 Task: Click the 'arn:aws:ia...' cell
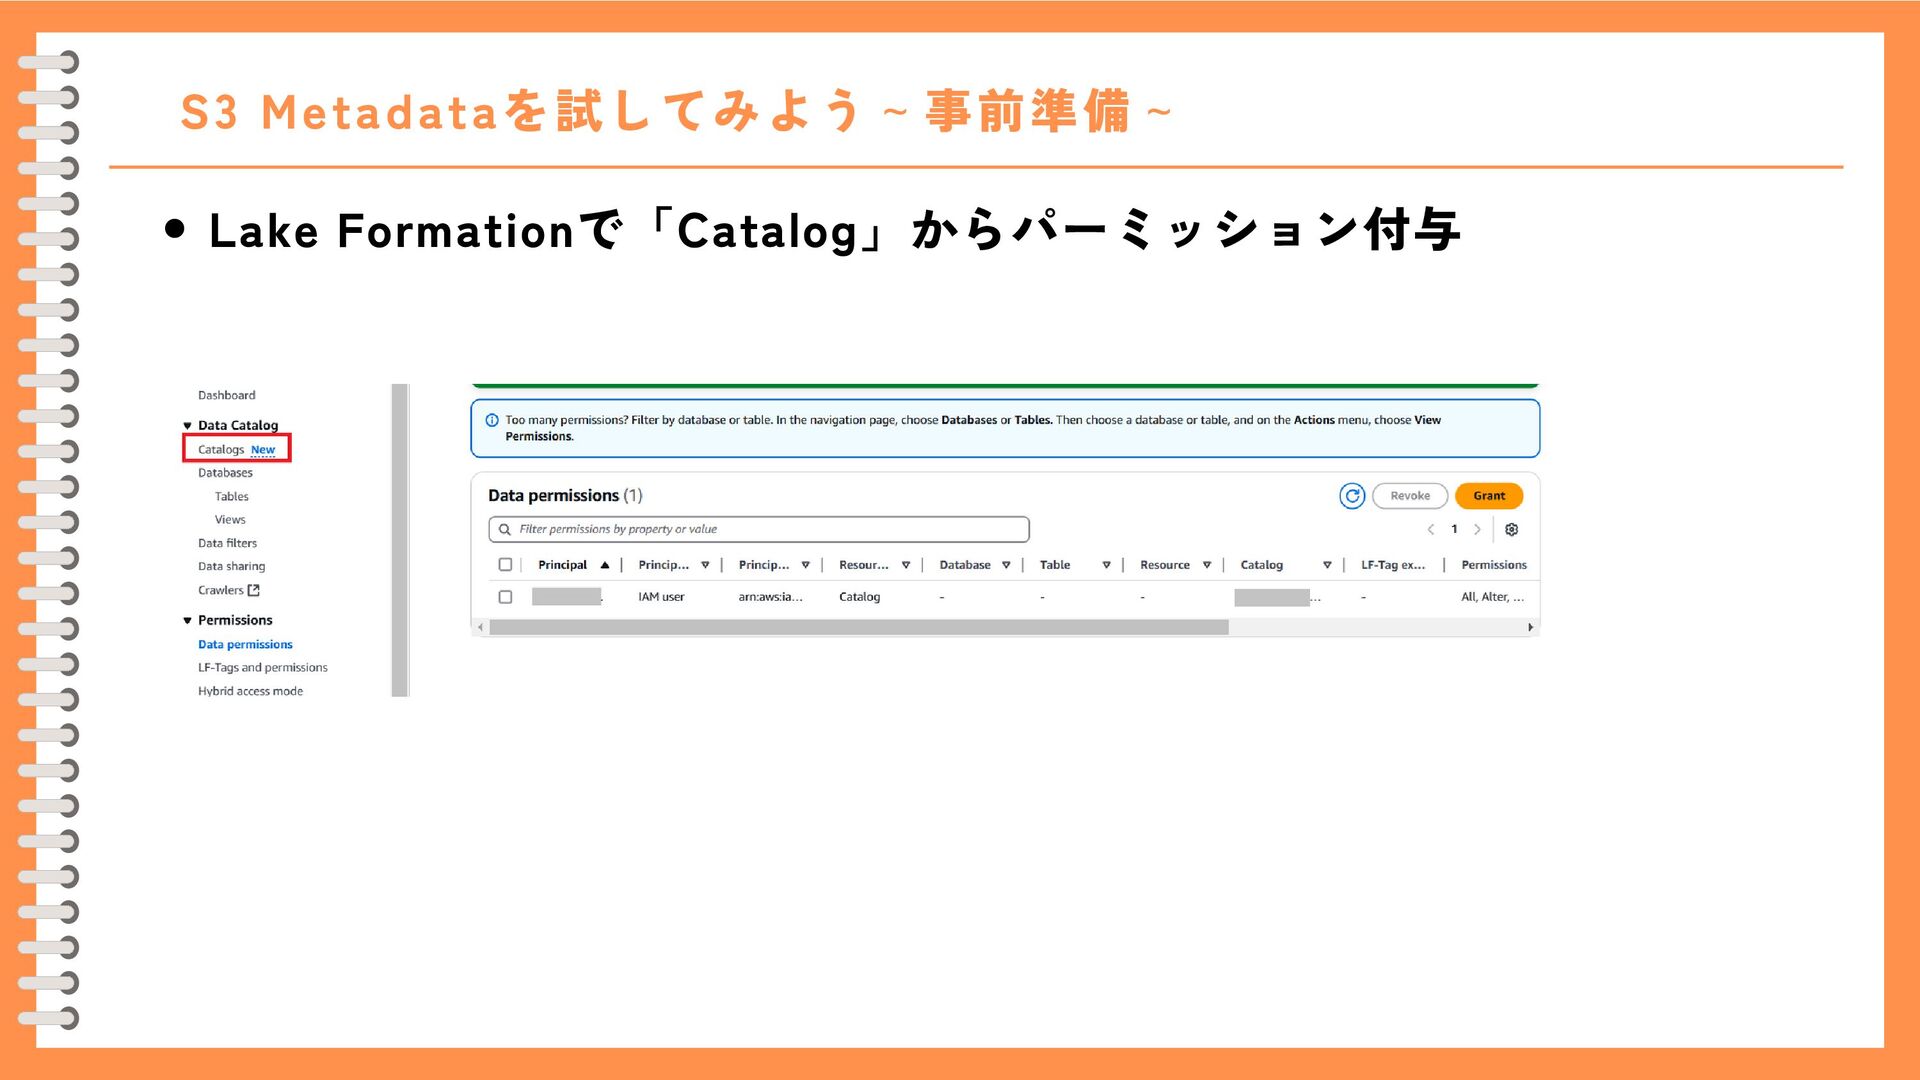770,597
